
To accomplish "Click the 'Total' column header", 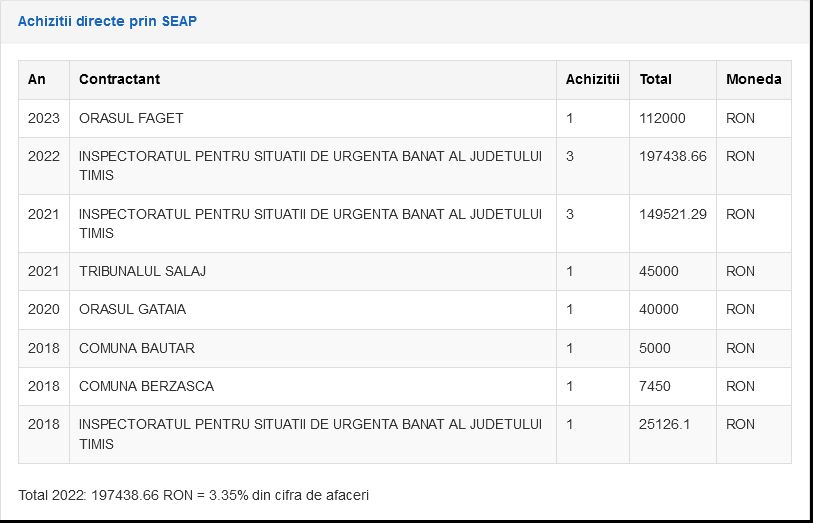I will (655, 79).
